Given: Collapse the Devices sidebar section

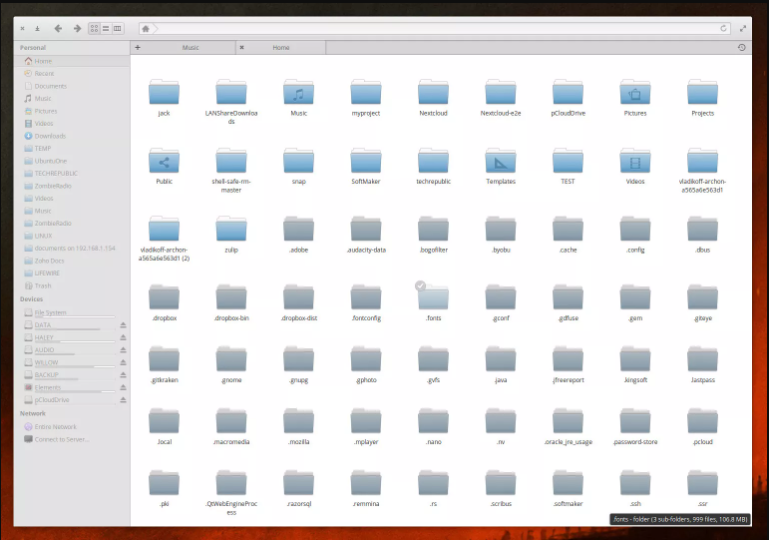Looking at the screenshot, I should [31, 299].
